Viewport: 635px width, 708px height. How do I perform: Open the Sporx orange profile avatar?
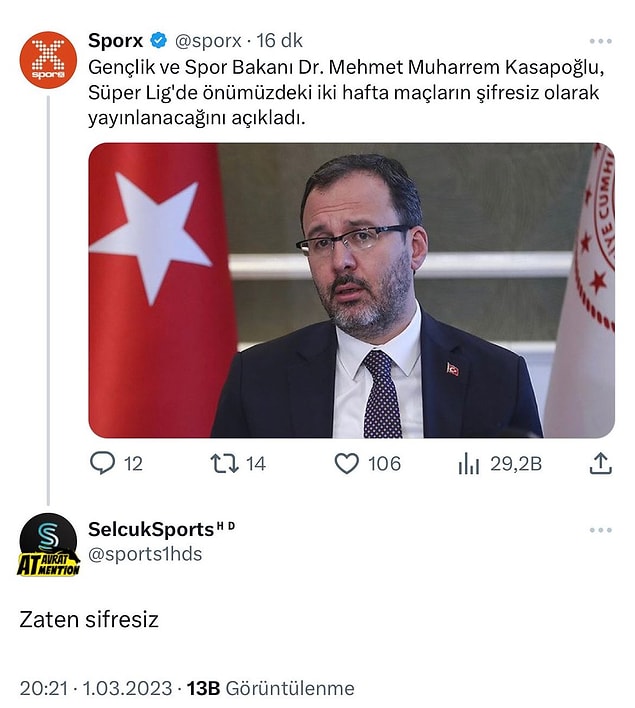point(48,60)
